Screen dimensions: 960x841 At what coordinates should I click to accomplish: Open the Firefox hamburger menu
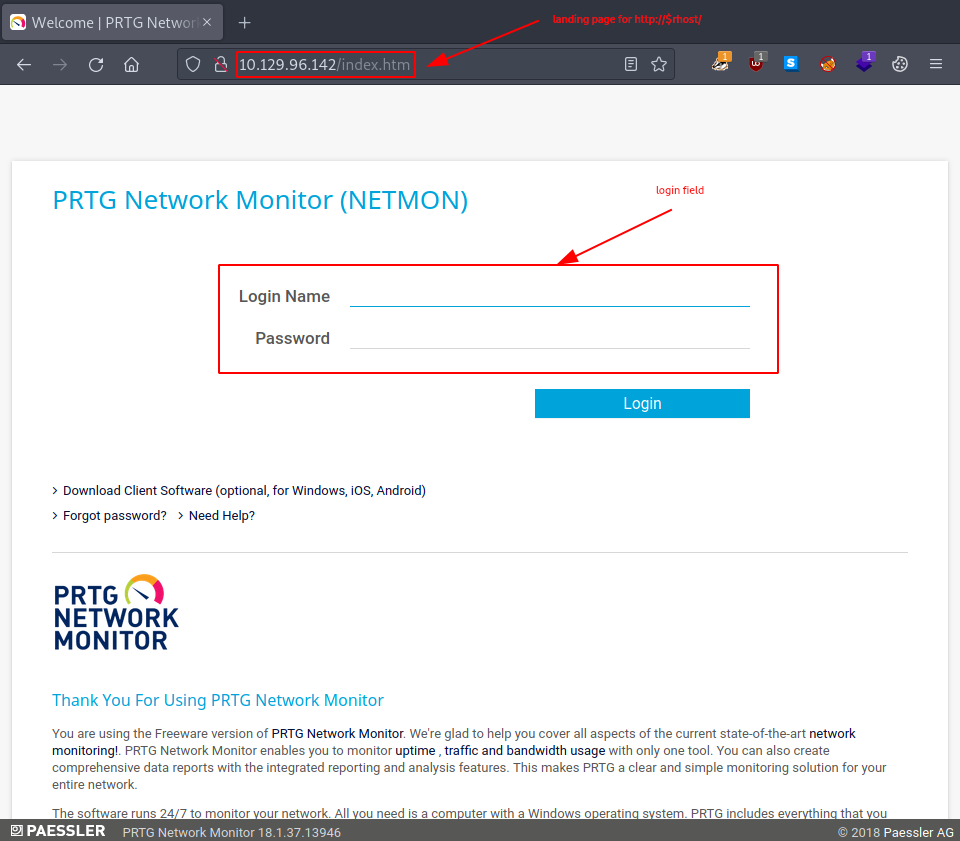pos(936,64)
